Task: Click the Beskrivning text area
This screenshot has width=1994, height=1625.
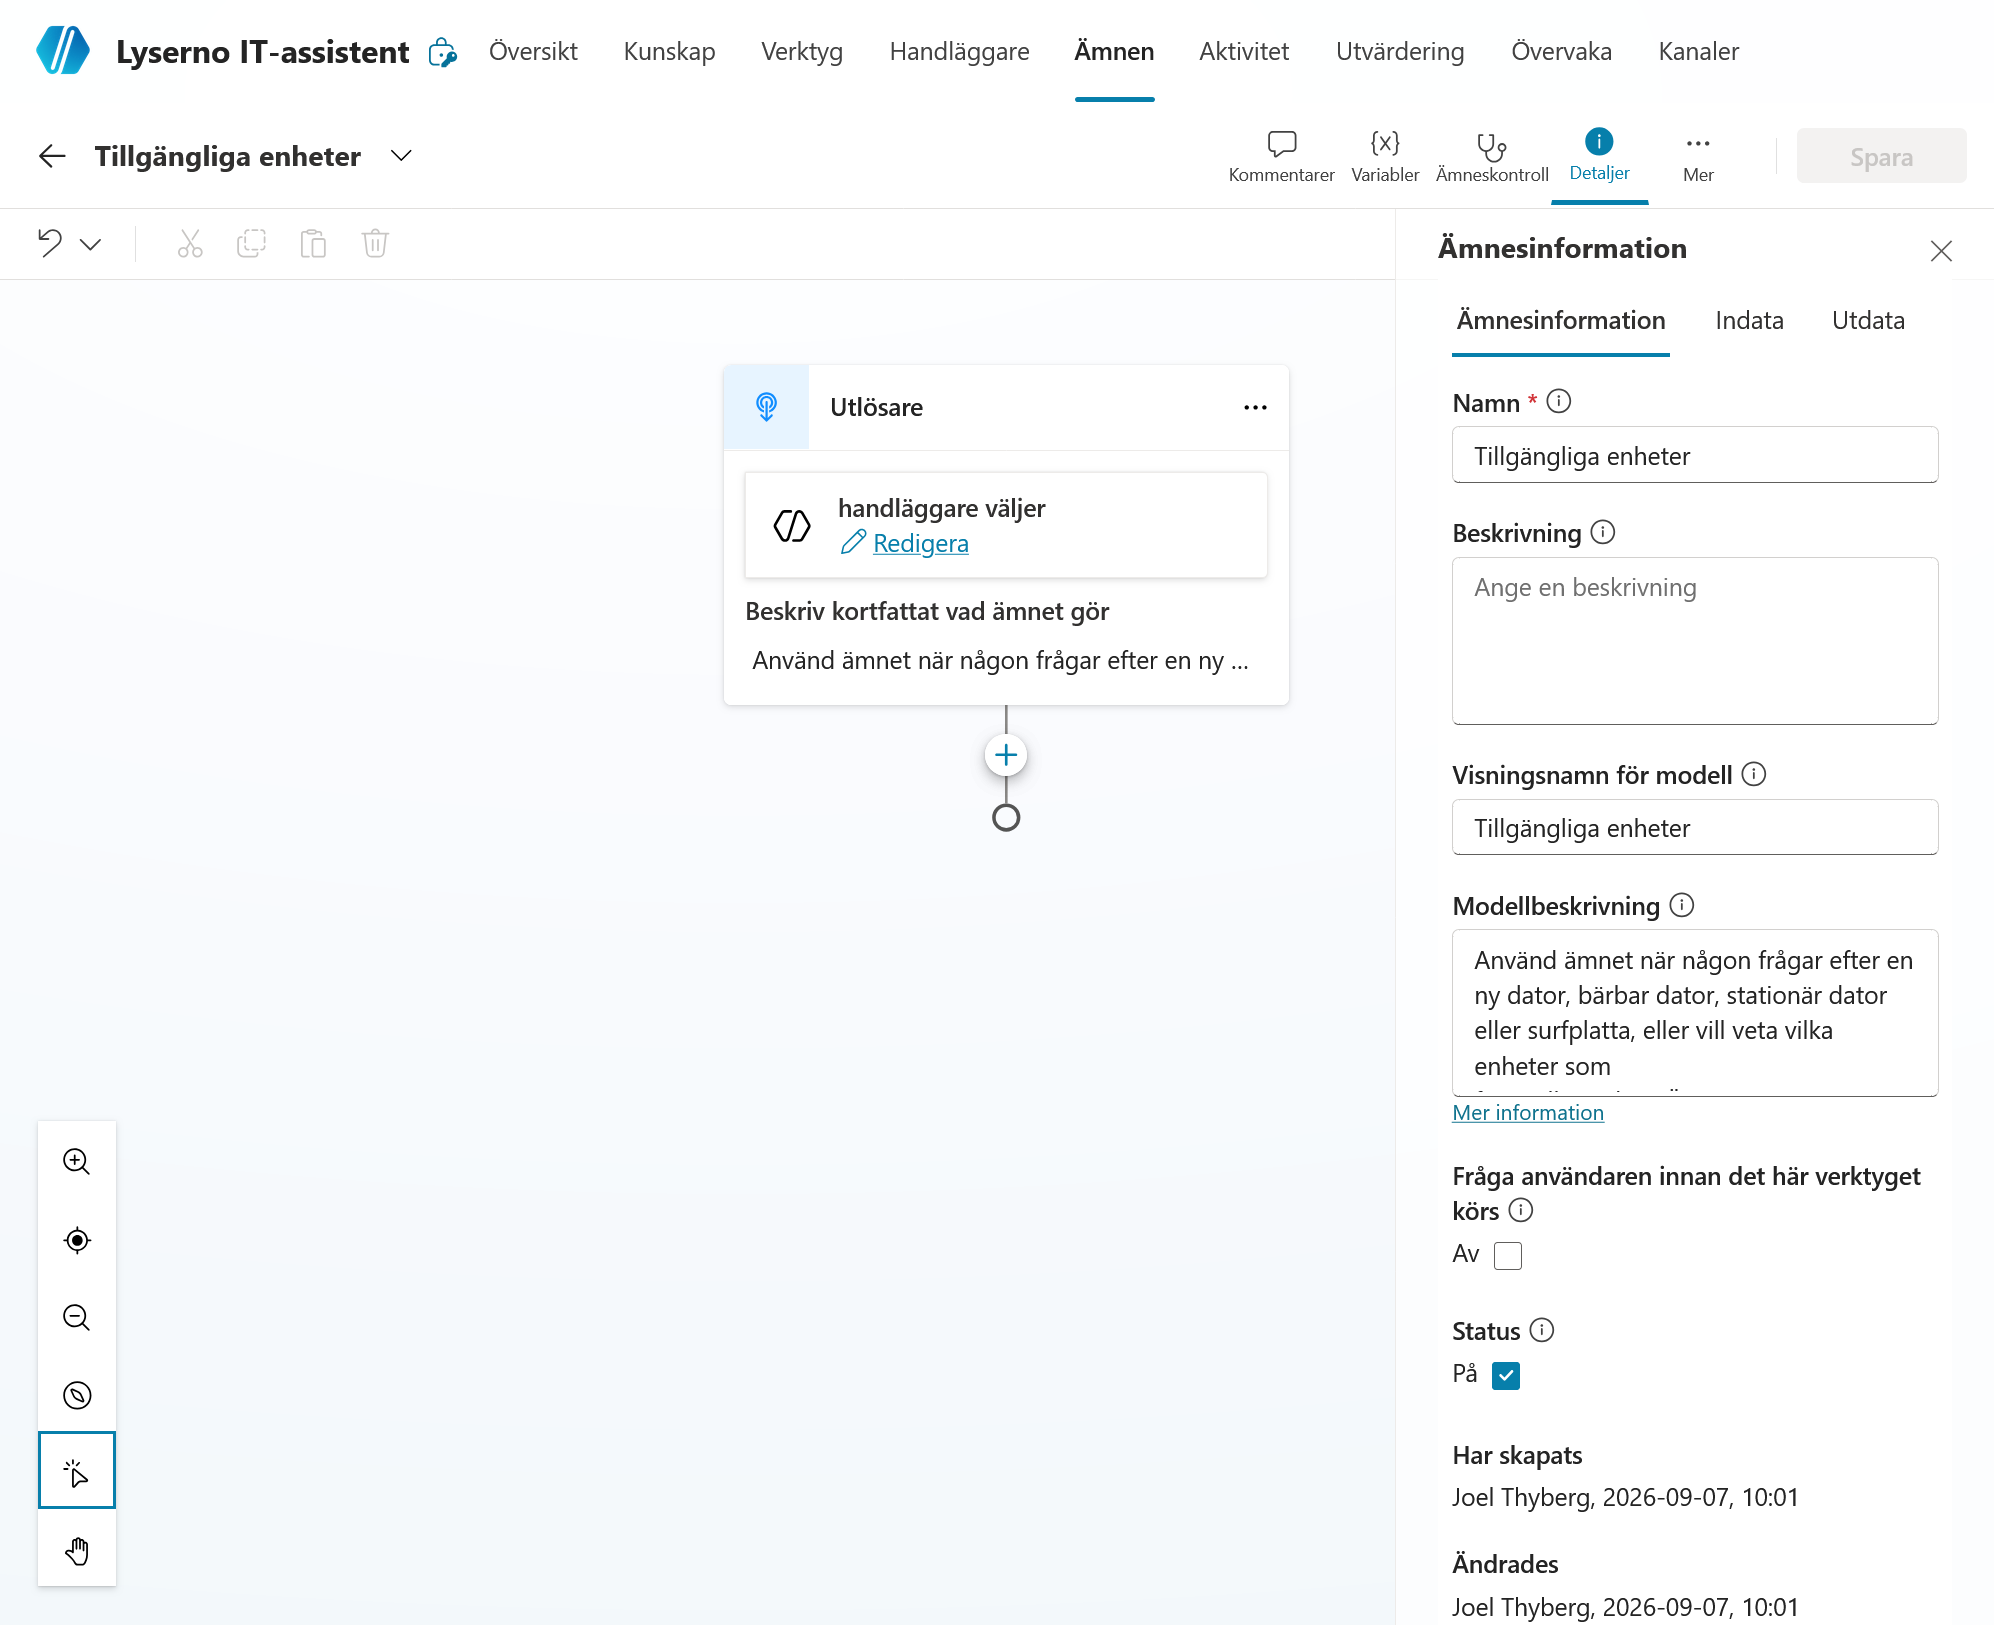Action: (x=1695, y=641)
